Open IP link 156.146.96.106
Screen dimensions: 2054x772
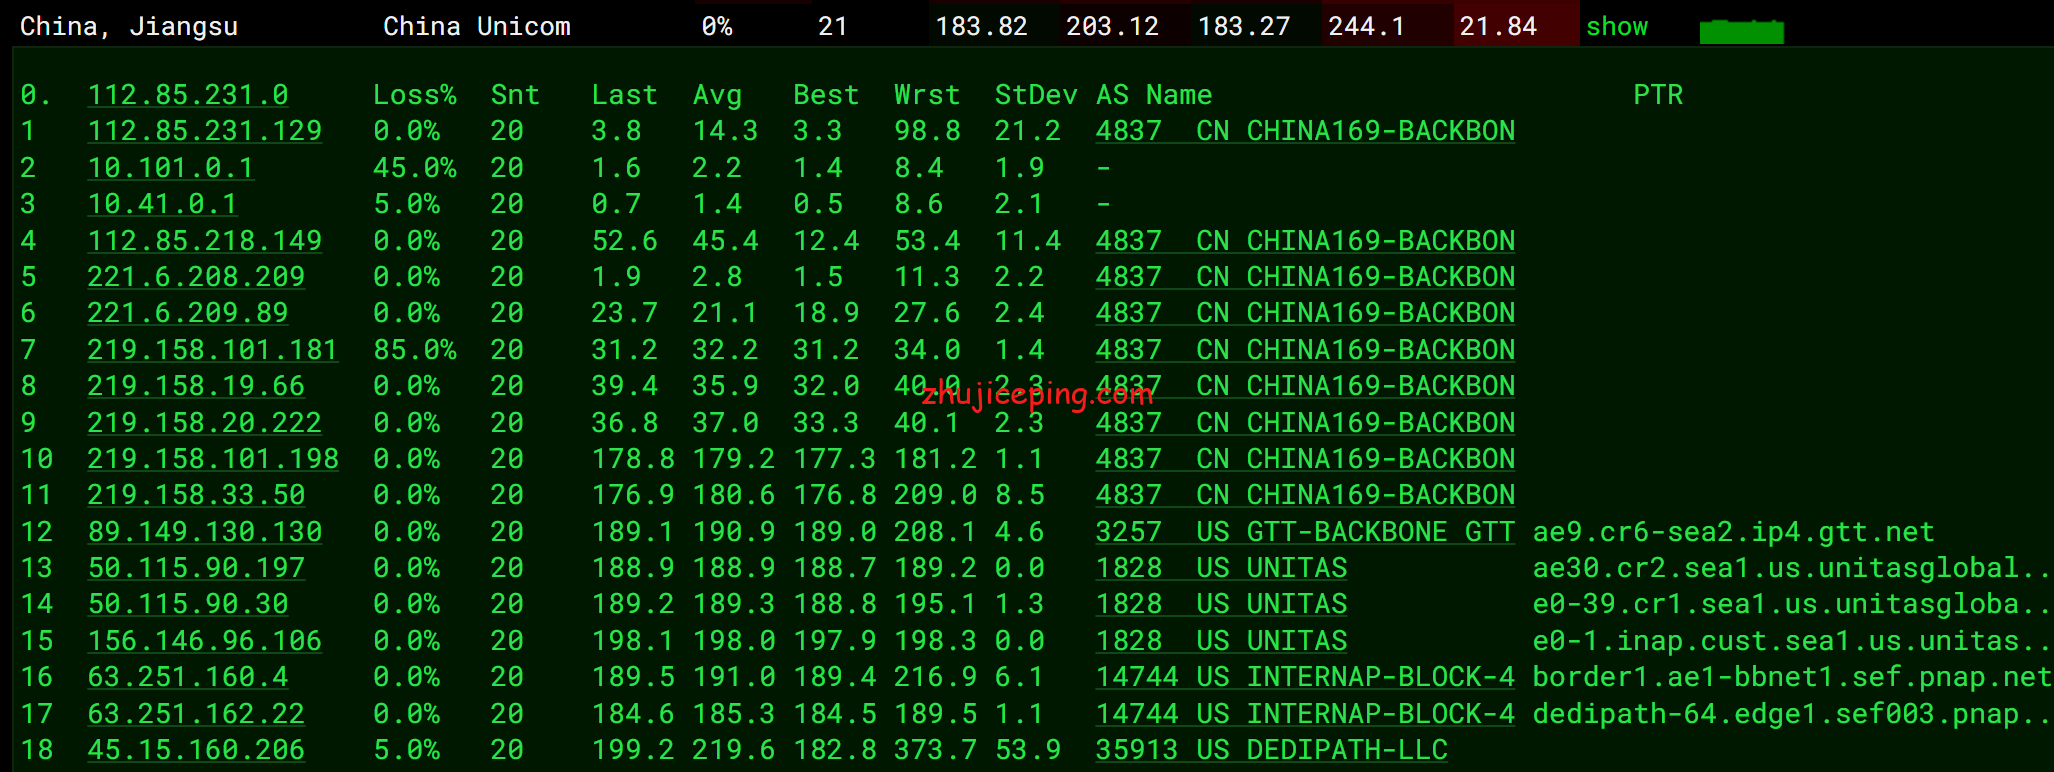(x=205, y=641)
